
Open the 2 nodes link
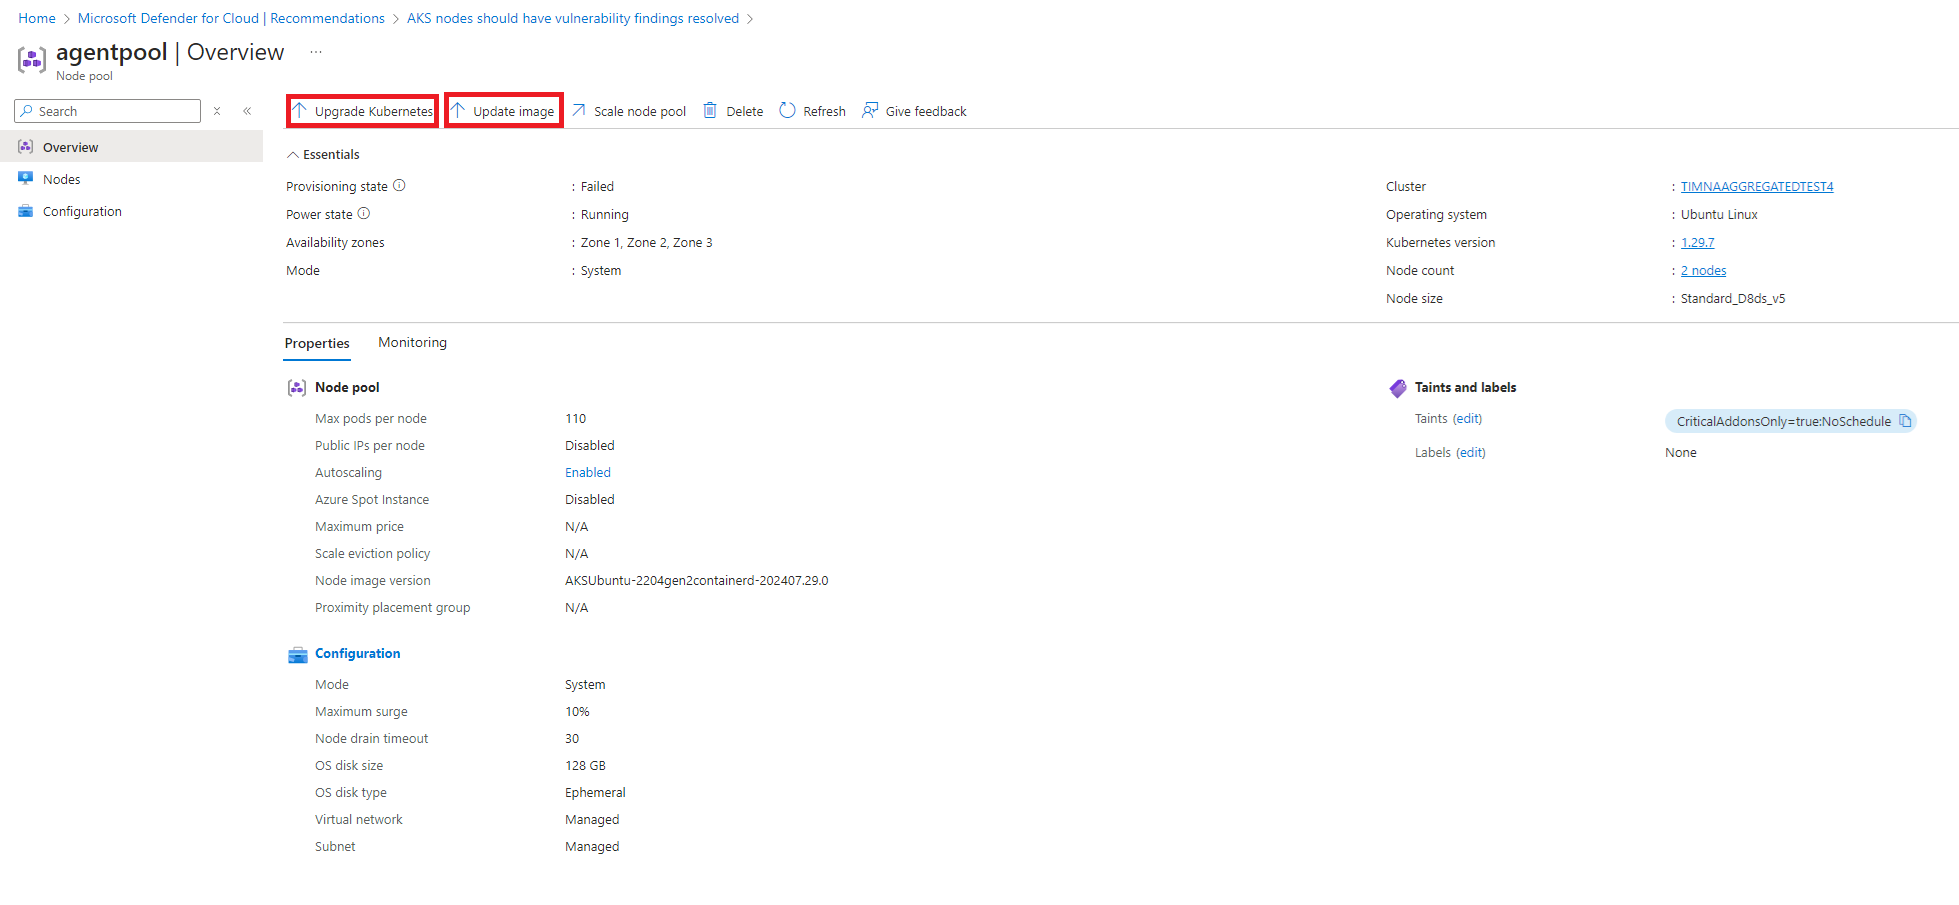pyautogui.click(x=1703, y=271)
